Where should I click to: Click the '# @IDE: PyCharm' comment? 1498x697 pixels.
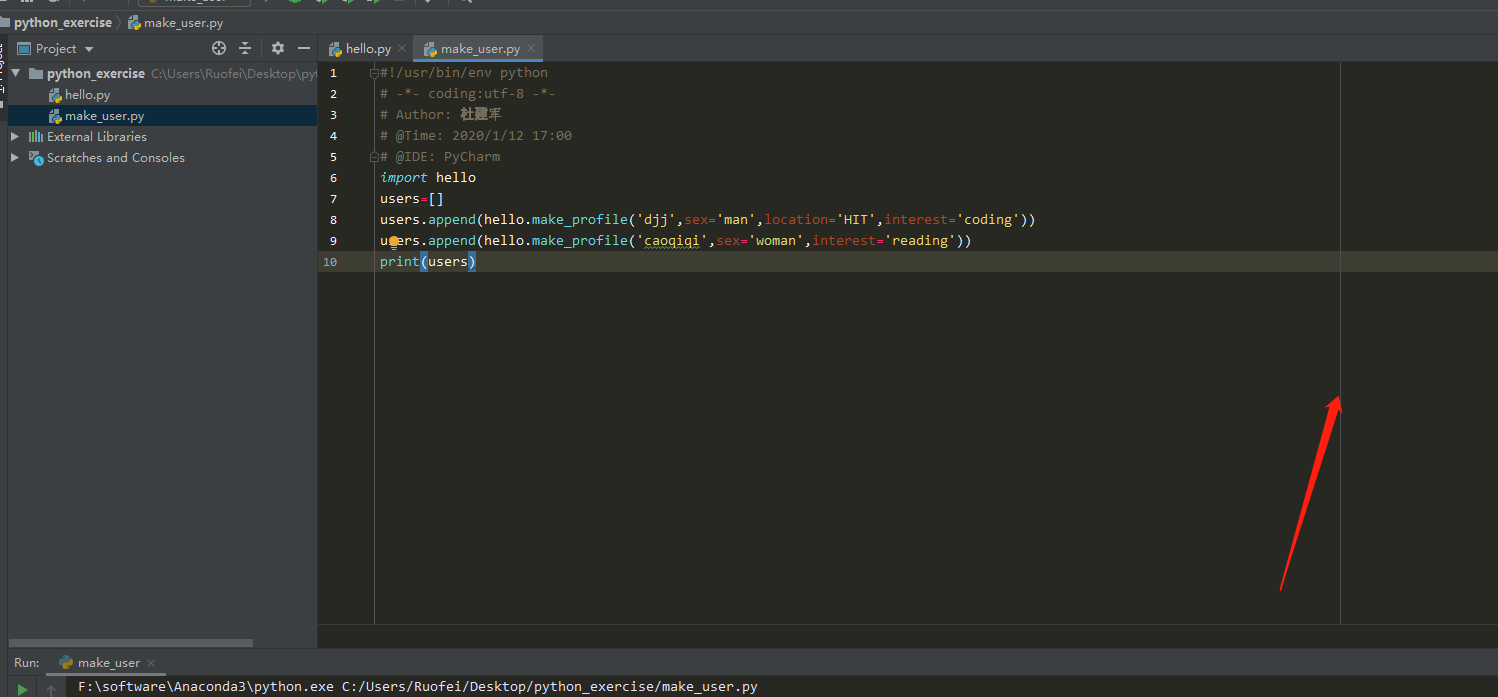tap(440, 157)
